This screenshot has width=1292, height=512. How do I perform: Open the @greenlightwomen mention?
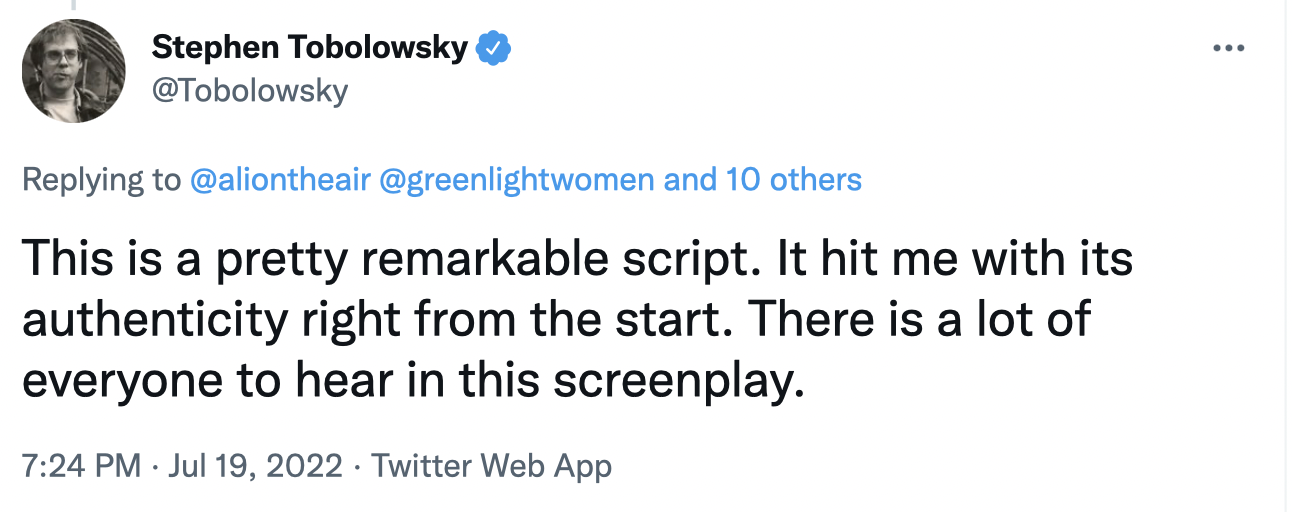click(520, 180)
